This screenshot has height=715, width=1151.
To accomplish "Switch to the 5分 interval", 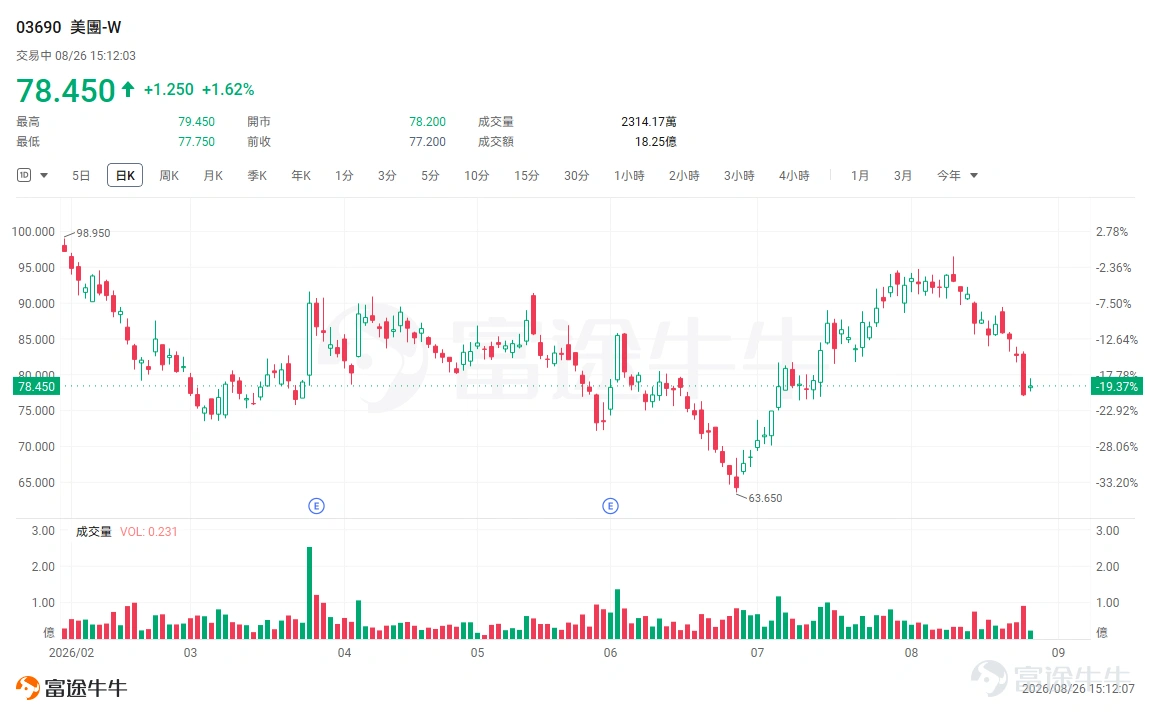I will 430,175.
